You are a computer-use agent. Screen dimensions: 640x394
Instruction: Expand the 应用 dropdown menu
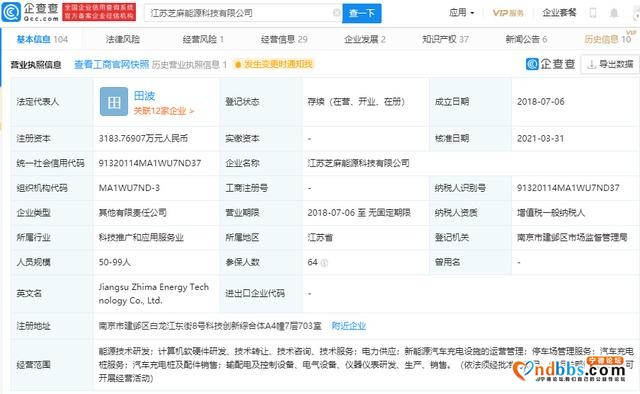tap(461, 13)
